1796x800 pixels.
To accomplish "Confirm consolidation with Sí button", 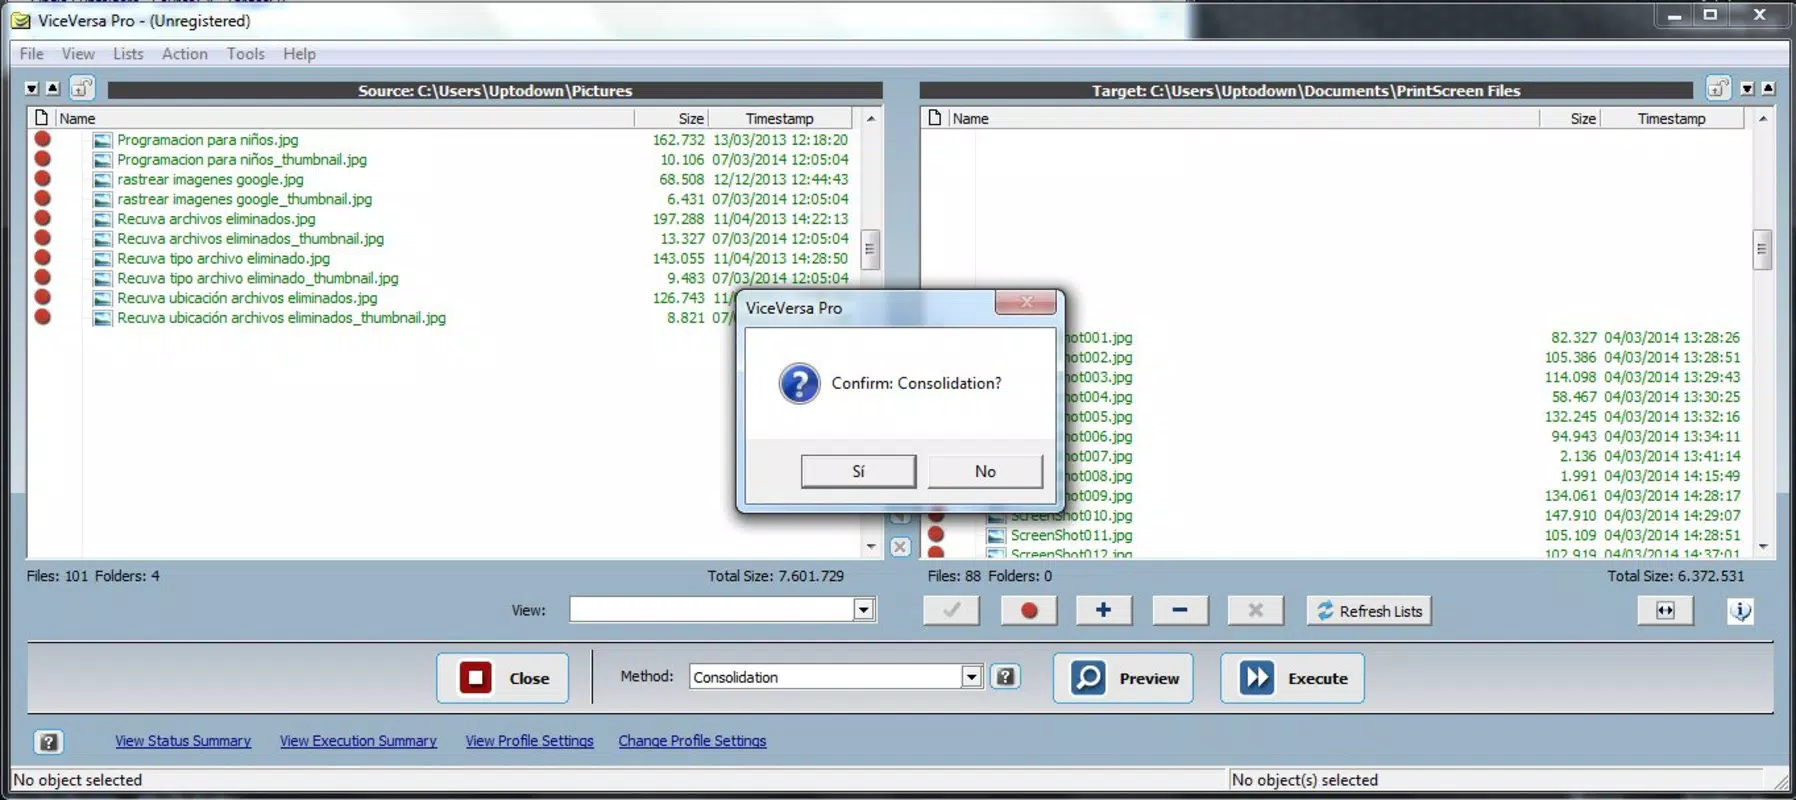I will 858,471.
